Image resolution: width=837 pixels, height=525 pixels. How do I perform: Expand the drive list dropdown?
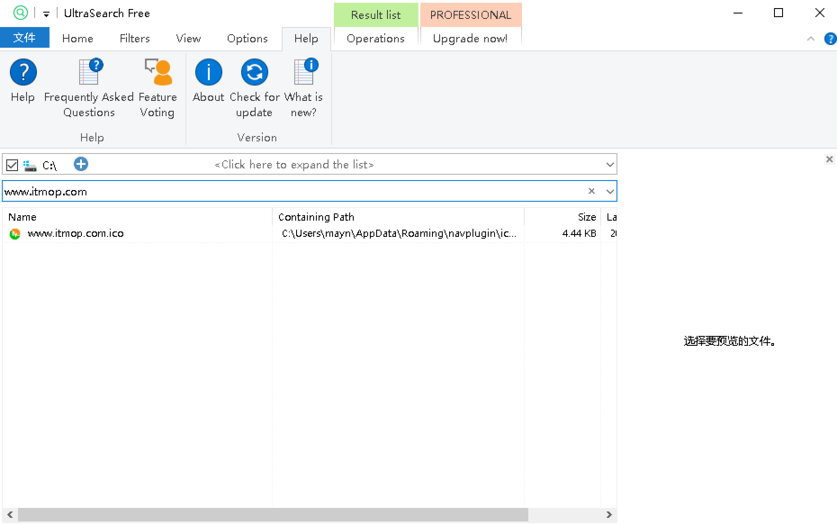(x=609, y=165)
